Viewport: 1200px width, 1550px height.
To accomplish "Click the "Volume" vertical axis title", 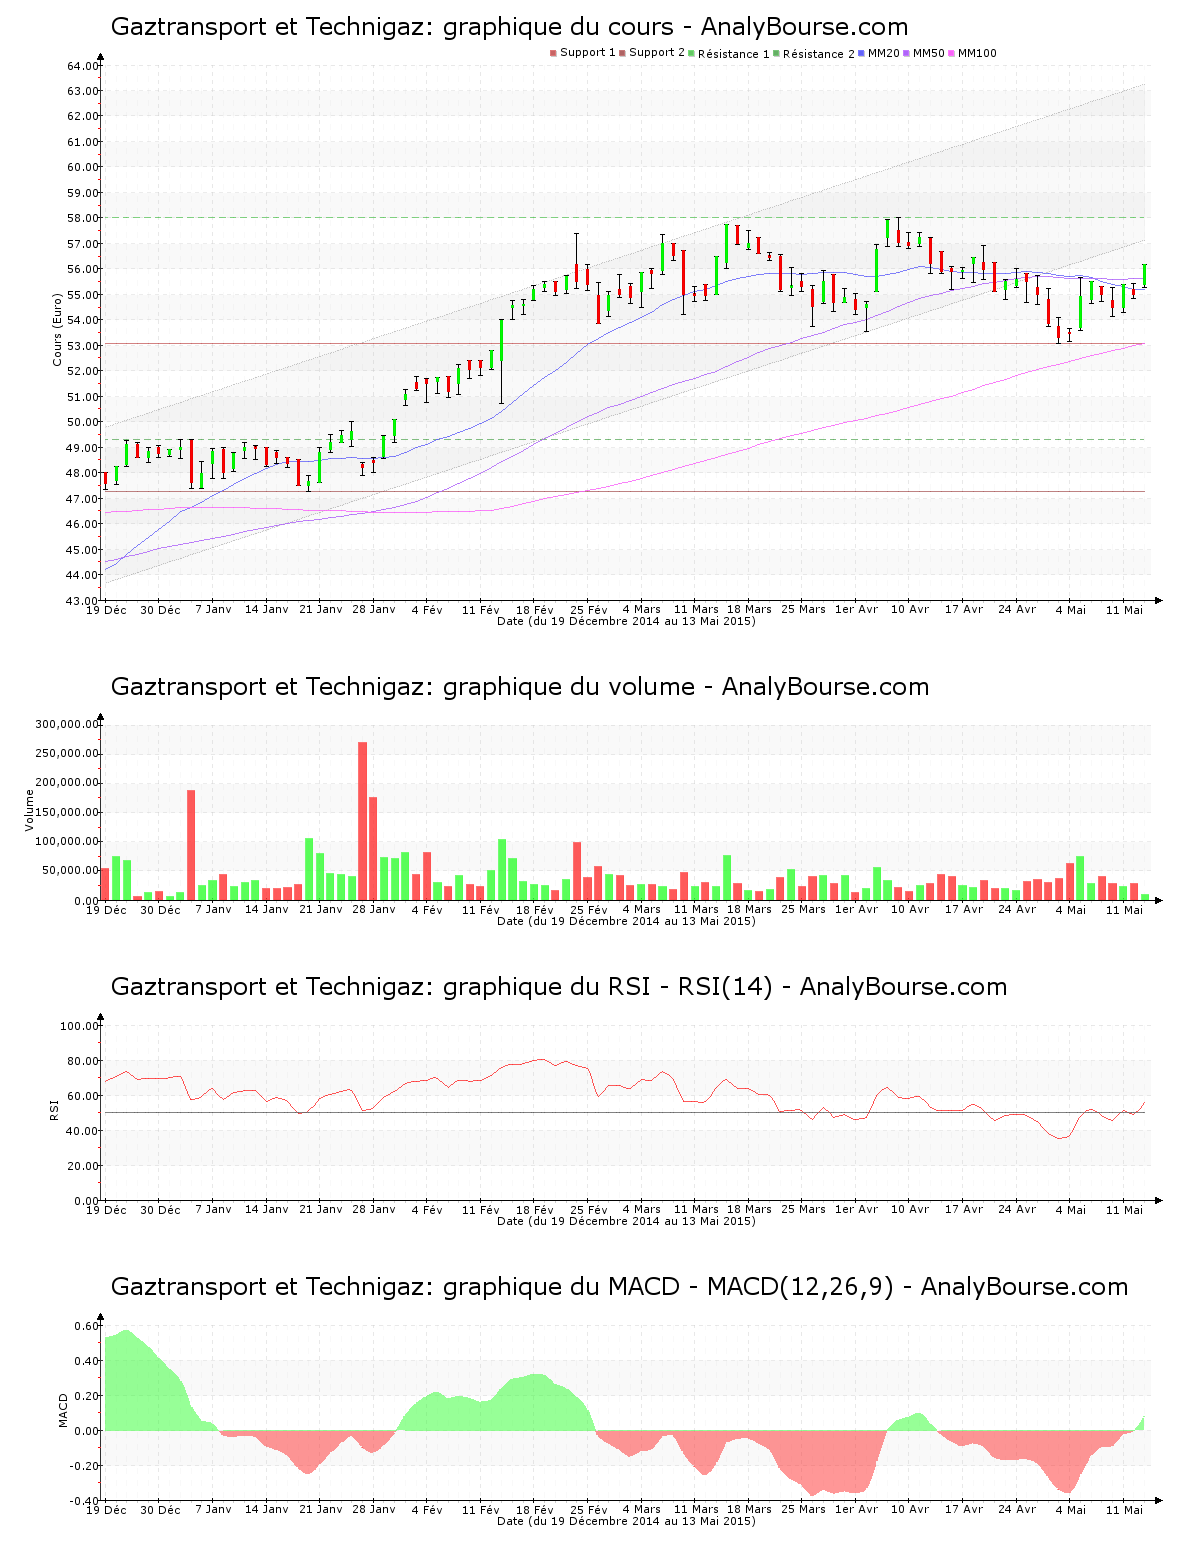I will click(x=30, y=810).
